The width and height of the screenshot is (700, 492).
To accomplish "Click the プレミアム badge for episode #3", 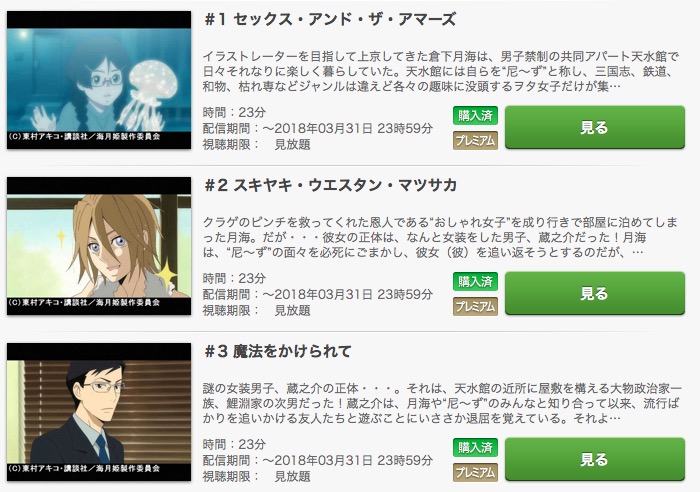I will pos(475,473).
